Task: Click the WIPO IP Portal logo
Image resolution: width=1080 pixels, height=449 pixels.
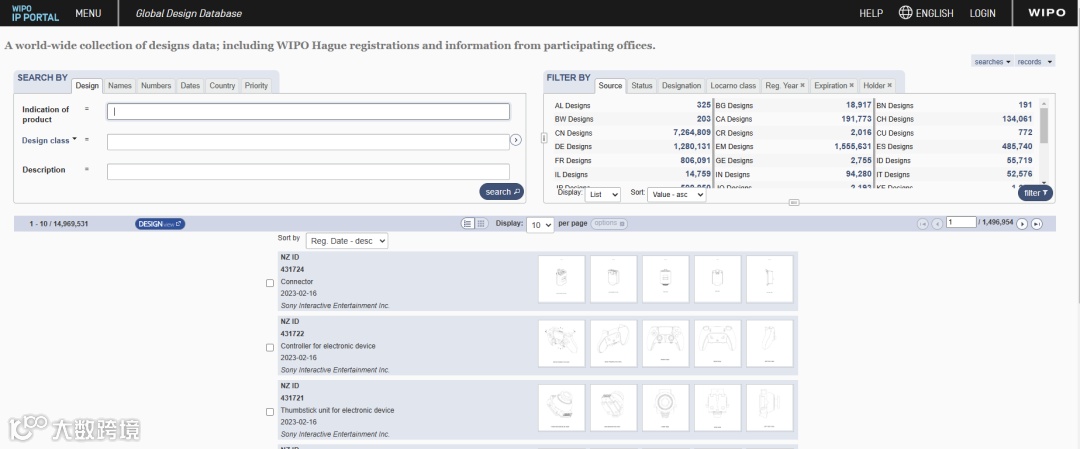Action: (x=35, y=12)
